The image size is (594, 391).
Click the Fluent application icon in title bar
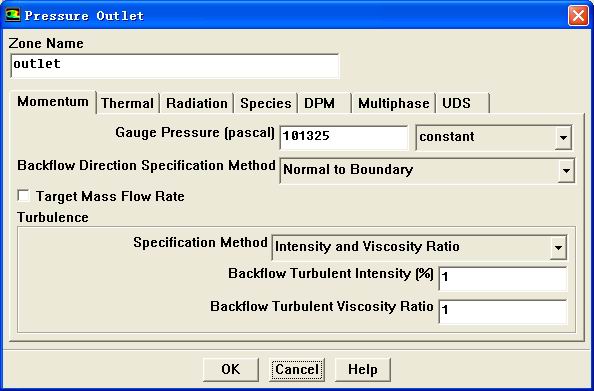point(13,15)
